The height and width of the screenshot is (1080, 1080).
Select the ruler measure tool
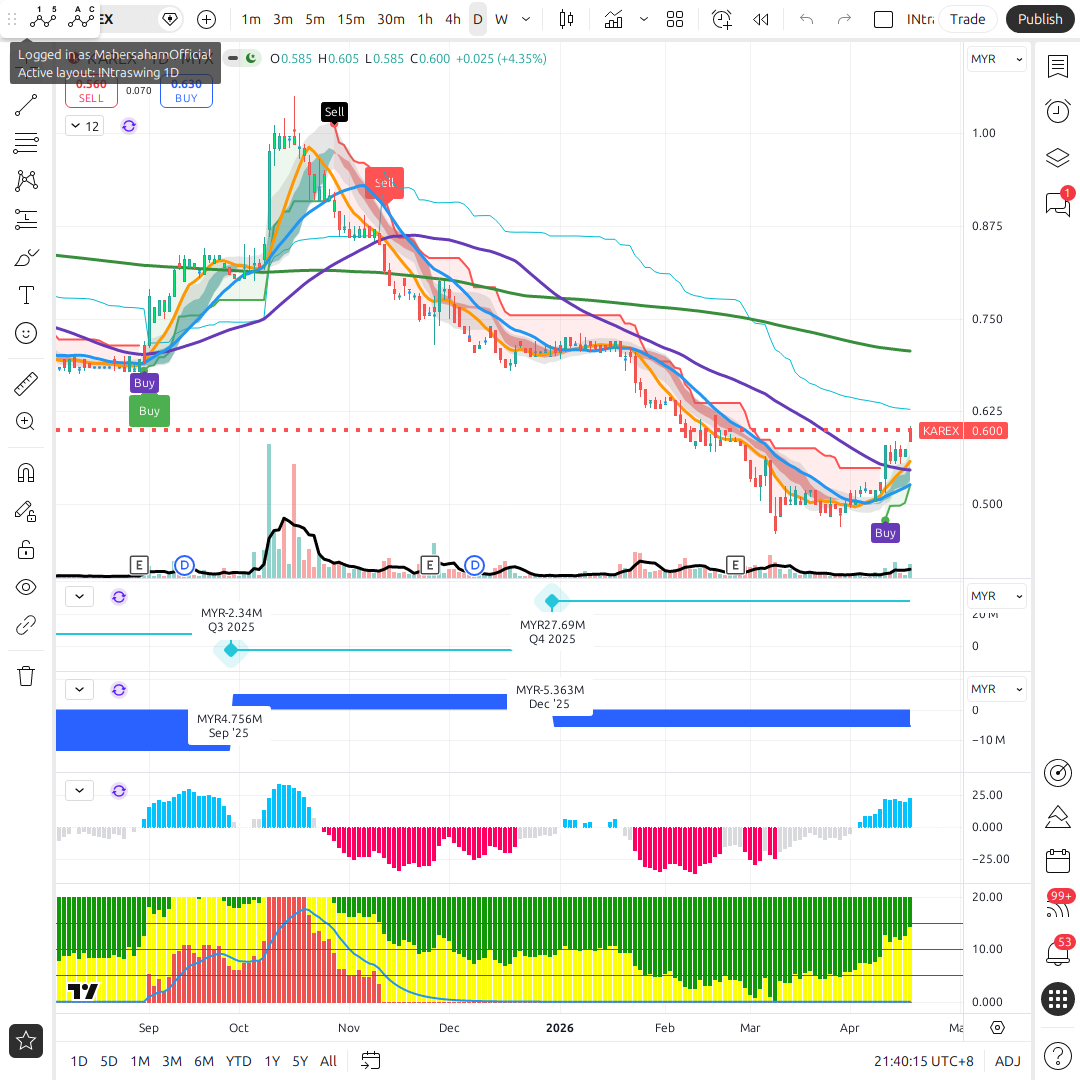tap(26, 384)
